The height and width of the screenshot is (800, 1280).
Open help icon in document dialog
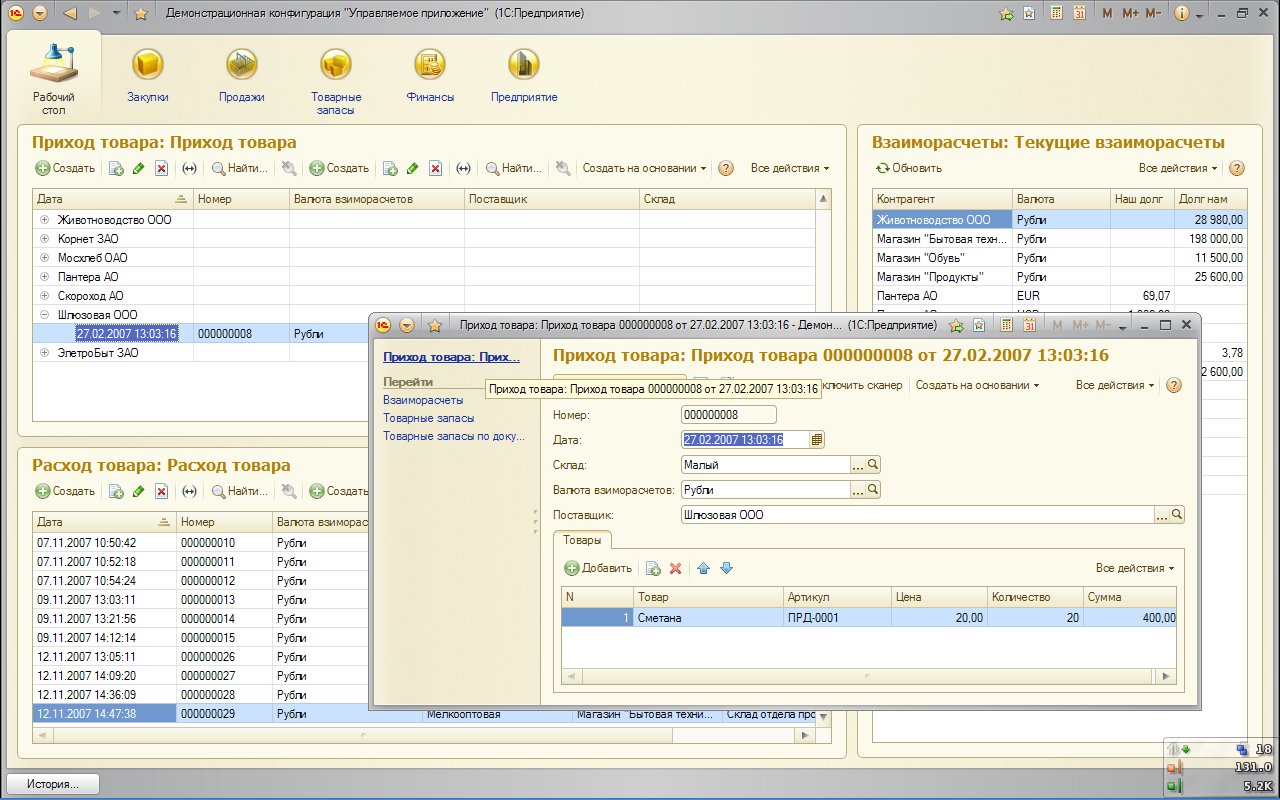pyautogui.click(x=1174, y=385)
